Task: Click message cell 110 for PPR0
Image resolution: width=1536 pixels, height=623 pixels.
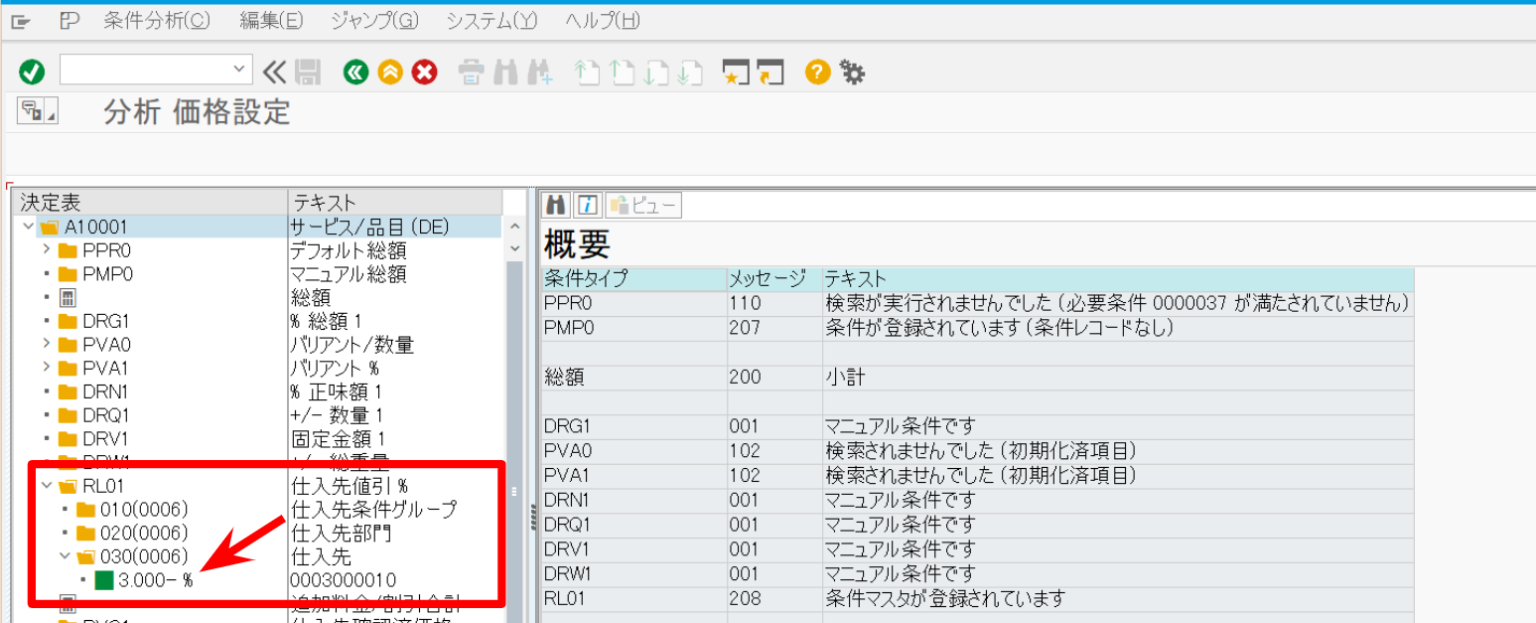Action: coord(773,303)
